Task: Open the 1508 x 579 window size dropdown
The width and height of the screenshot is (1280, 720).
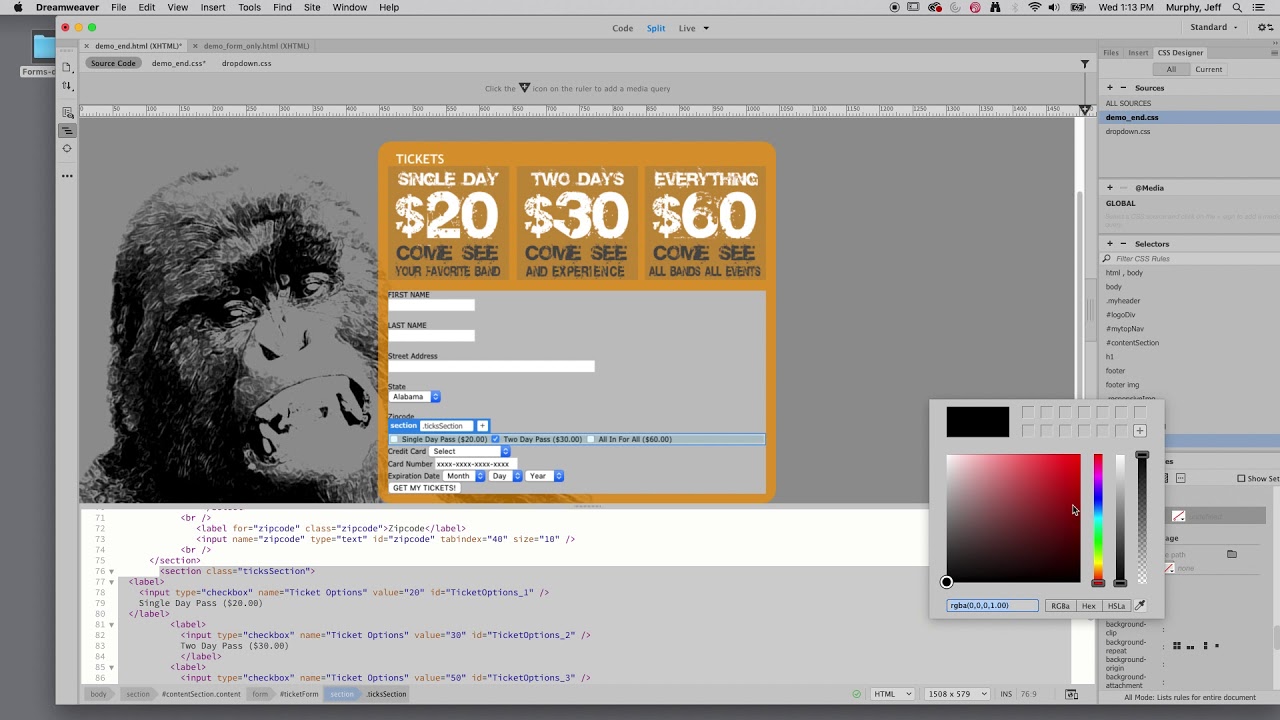Action: point(958,694)
